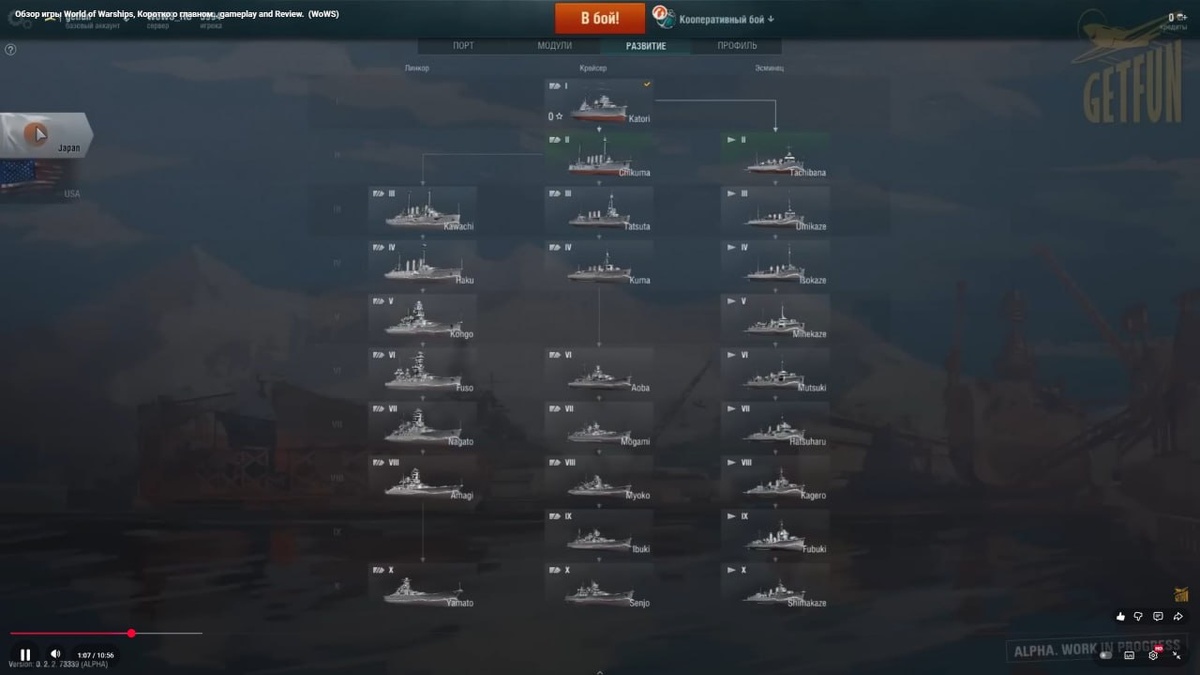Select the Japan nation flag
1200x675 pixels.
pyautogui.click(x=46, y=135)
